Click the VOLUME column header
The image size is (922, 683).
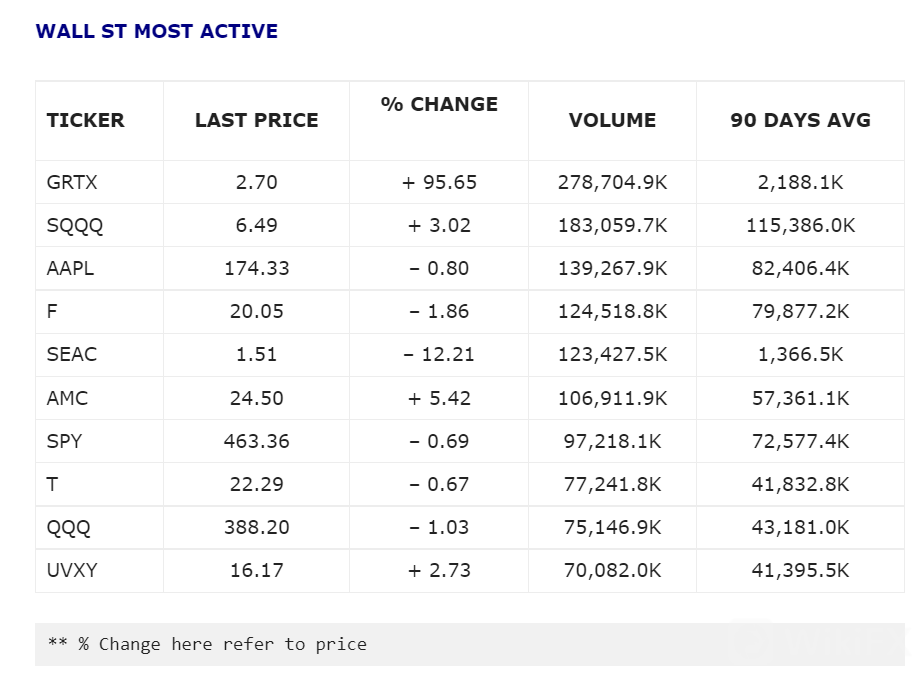pos(612,120)
